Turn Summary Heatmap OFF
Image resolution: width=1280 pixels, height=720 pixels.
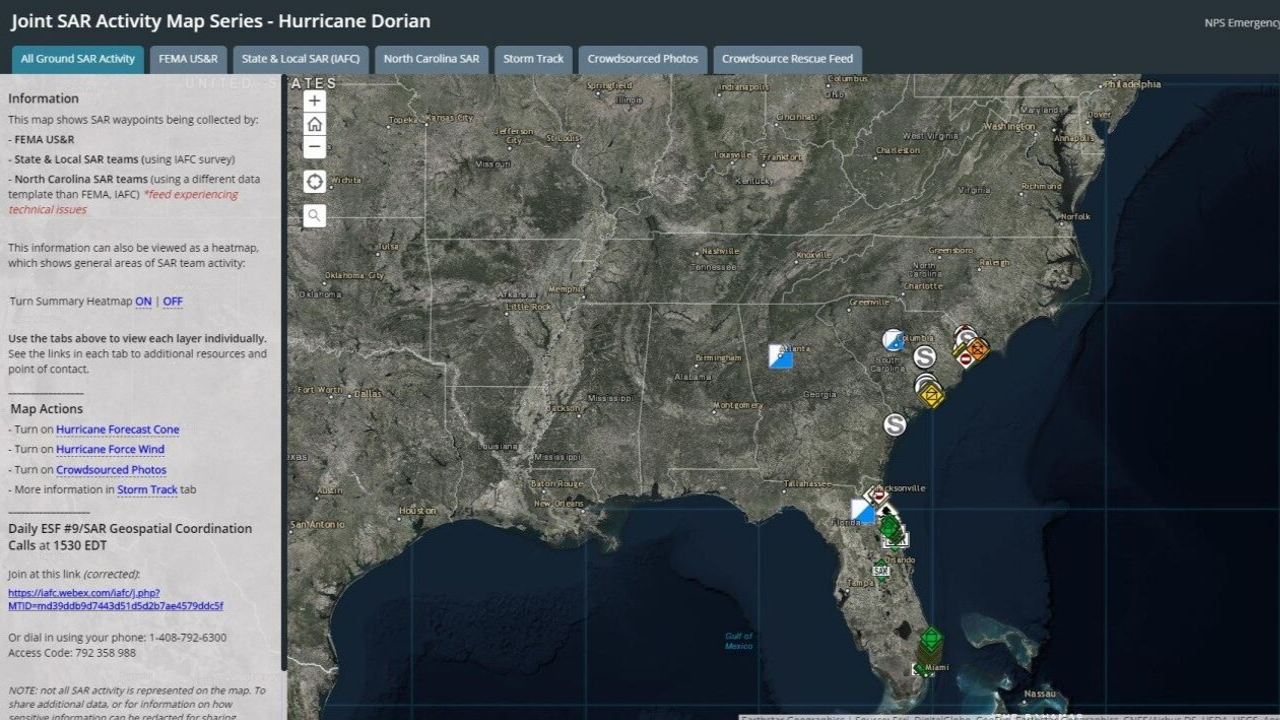pyautogui.click(x=173, y=301)
